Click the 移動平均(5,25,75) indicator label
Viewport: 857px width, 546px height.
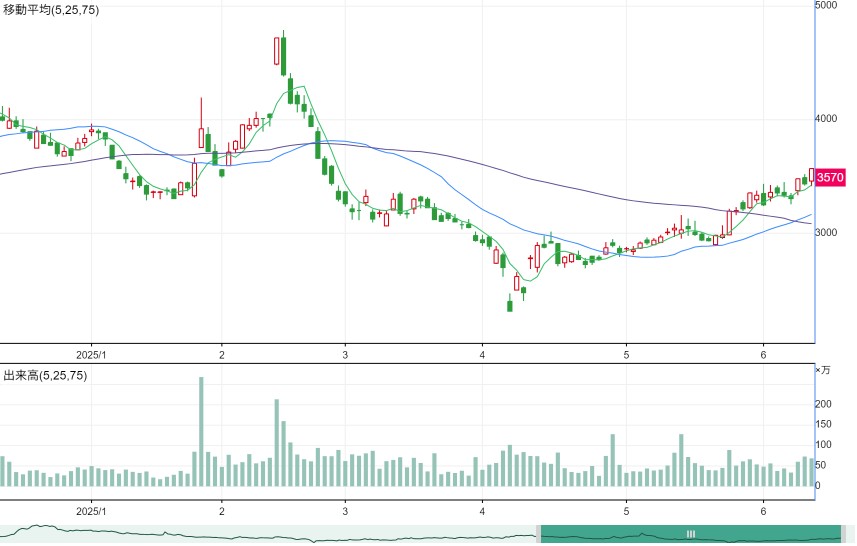(x=51, y=10)
